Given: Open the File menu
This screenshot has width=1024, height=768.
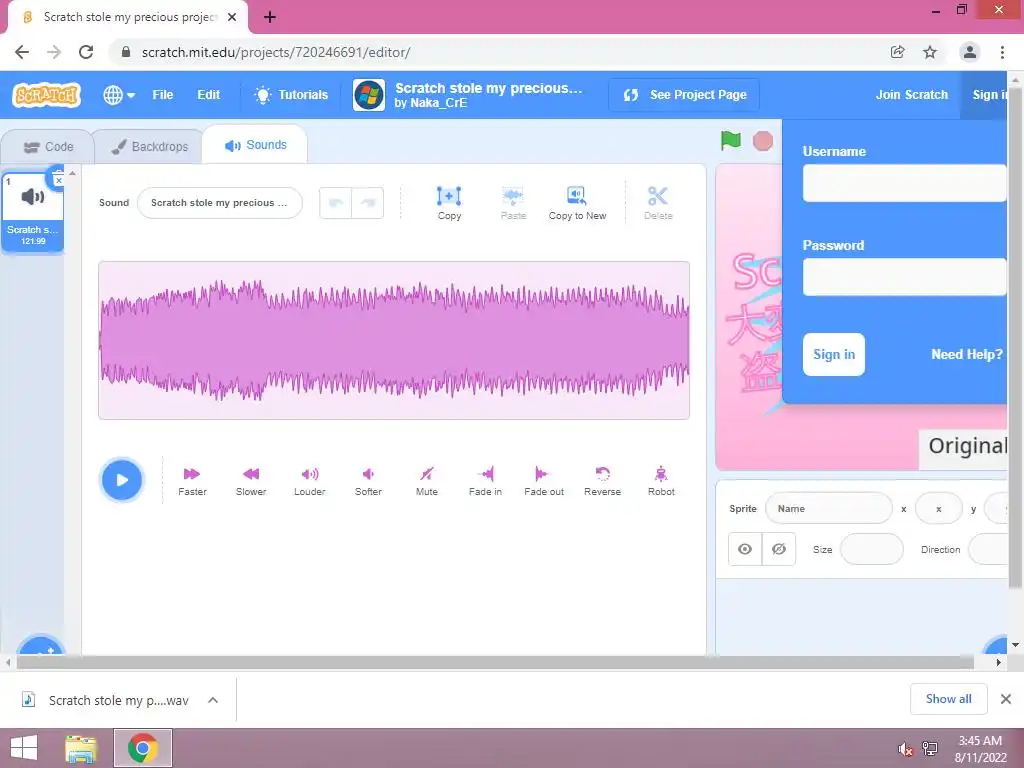Looking at the screenshot, I should 163,95.
